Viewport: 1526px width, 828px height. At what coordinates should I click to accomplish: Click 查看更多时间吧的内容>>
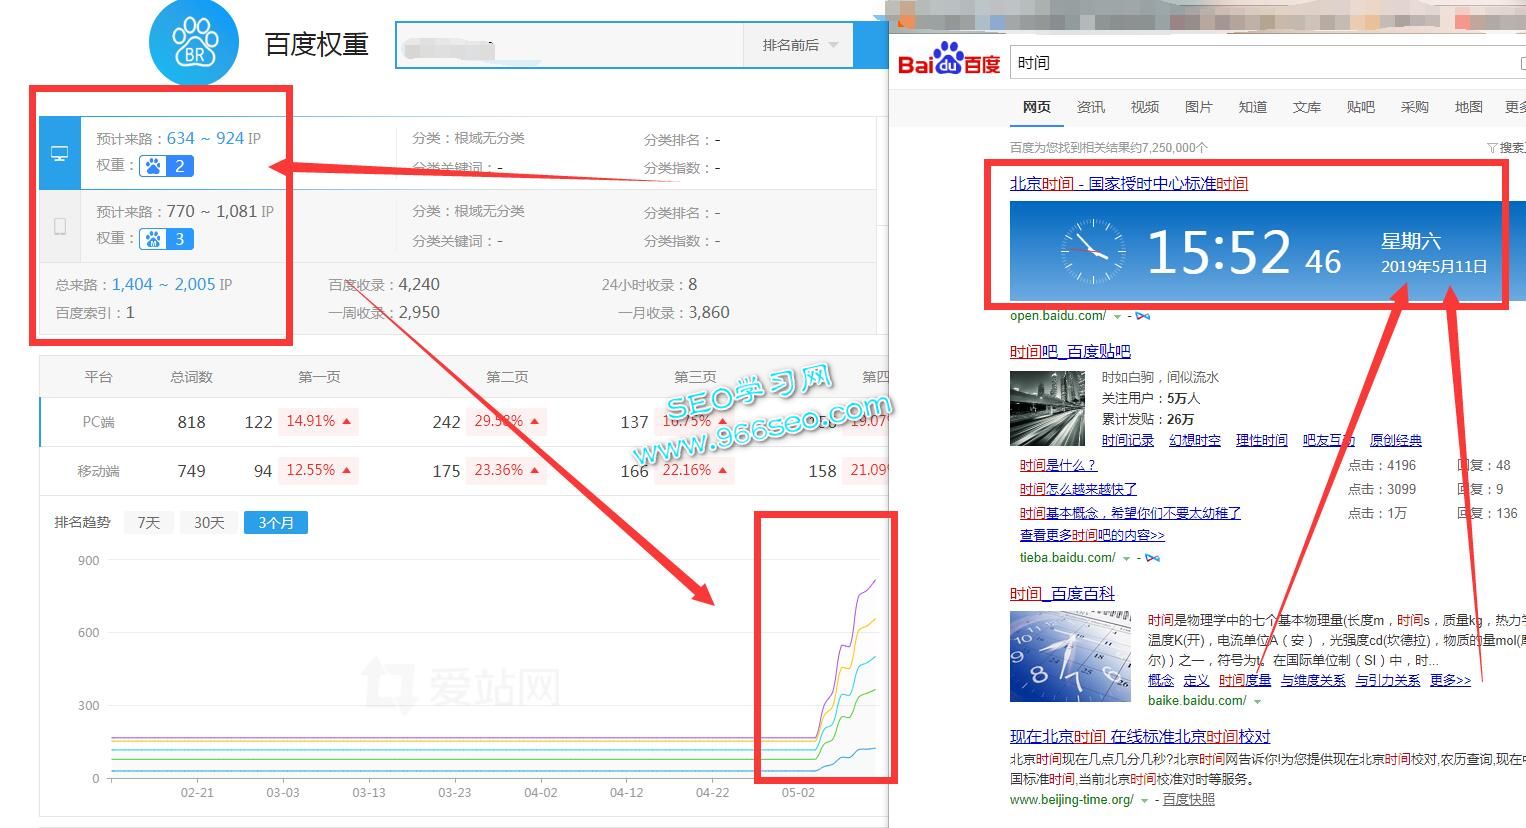(x=1092, y=536)
